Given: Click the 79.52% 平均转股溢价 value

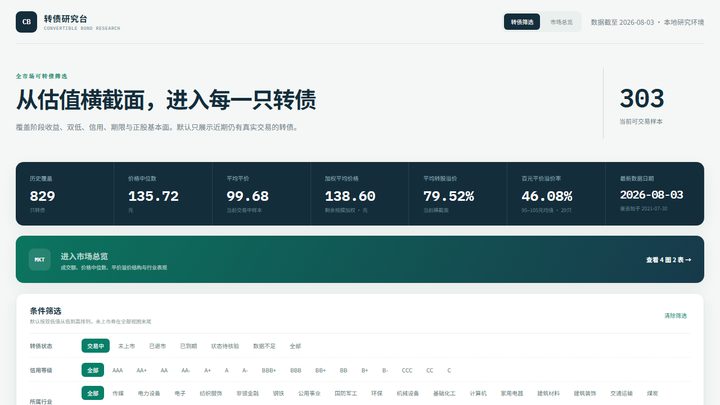Looking at the screenshot, I should tap(449, 197).
